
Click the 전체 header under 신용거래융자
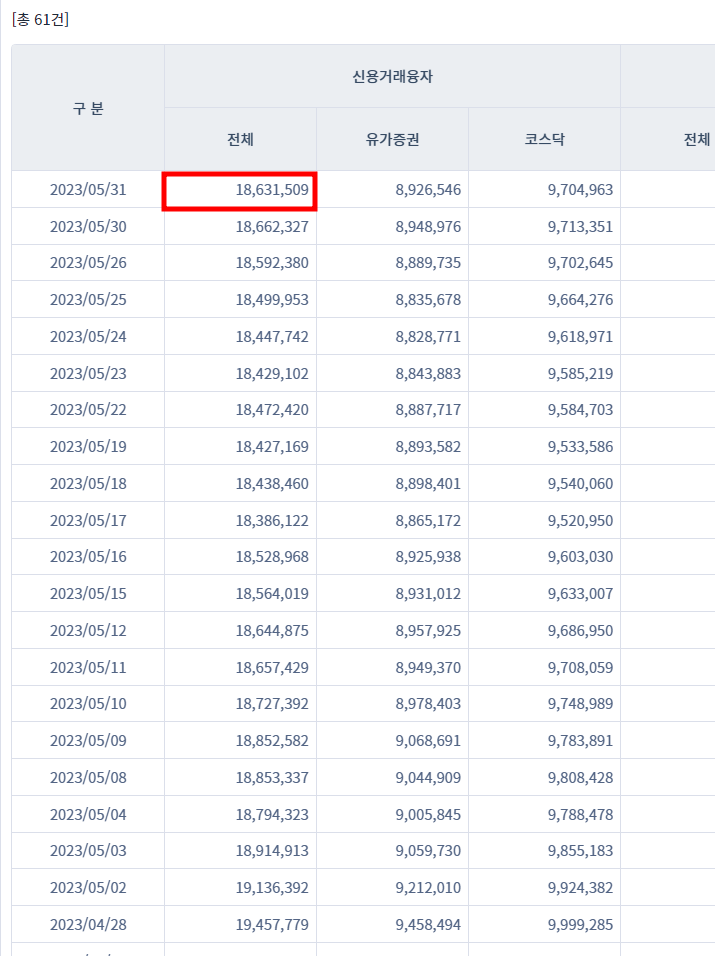point(240,140)
